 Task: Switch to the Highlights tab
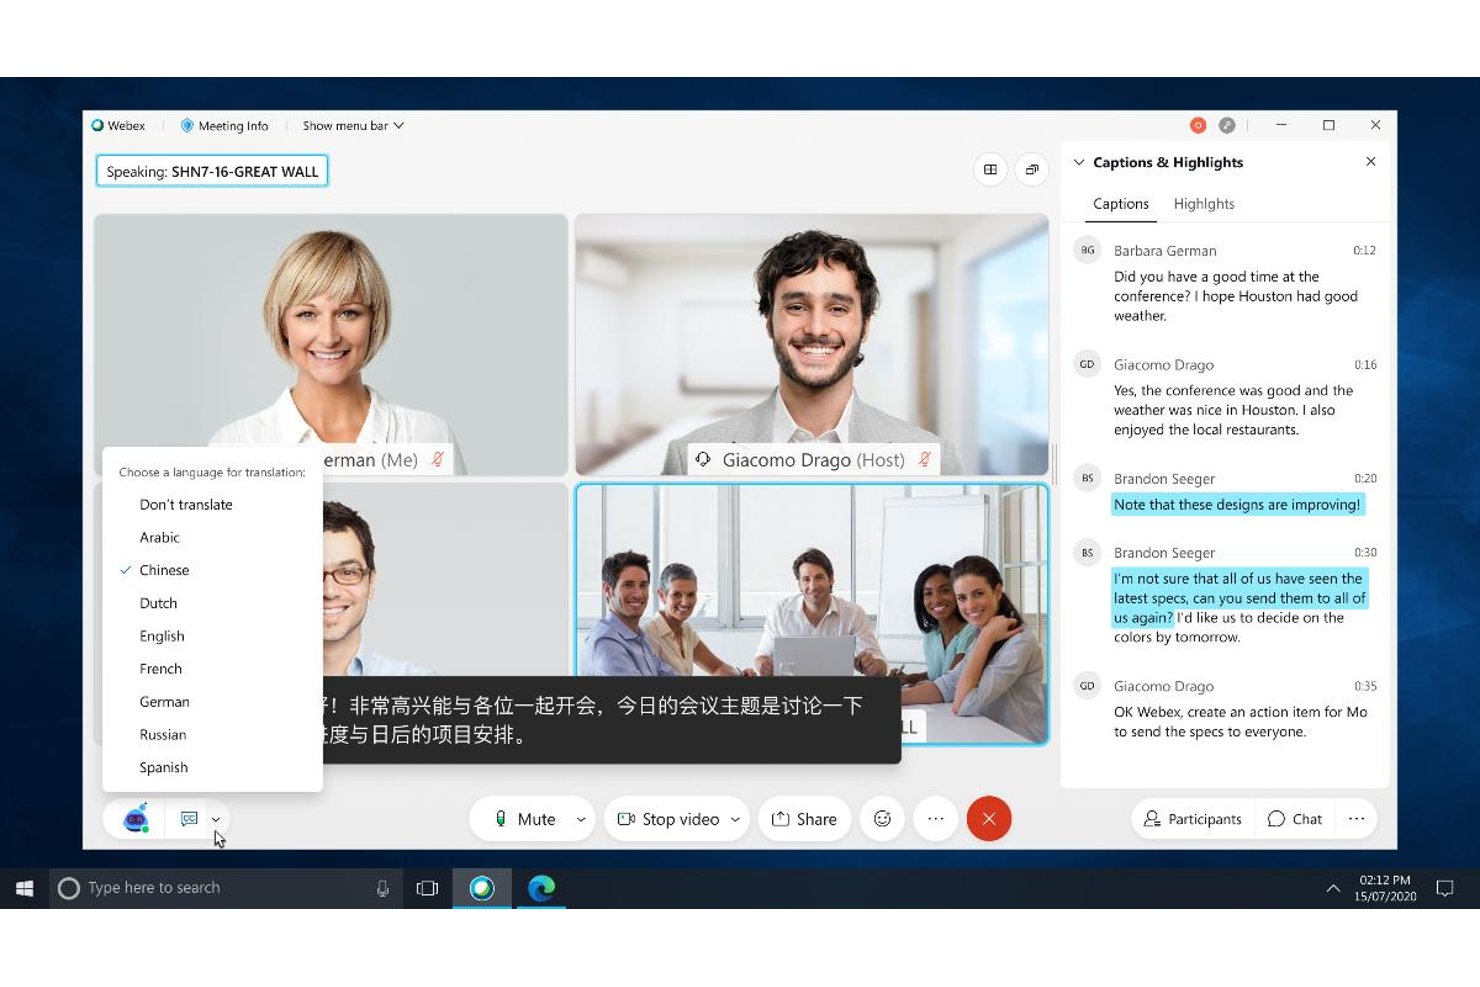(1204, 204)
